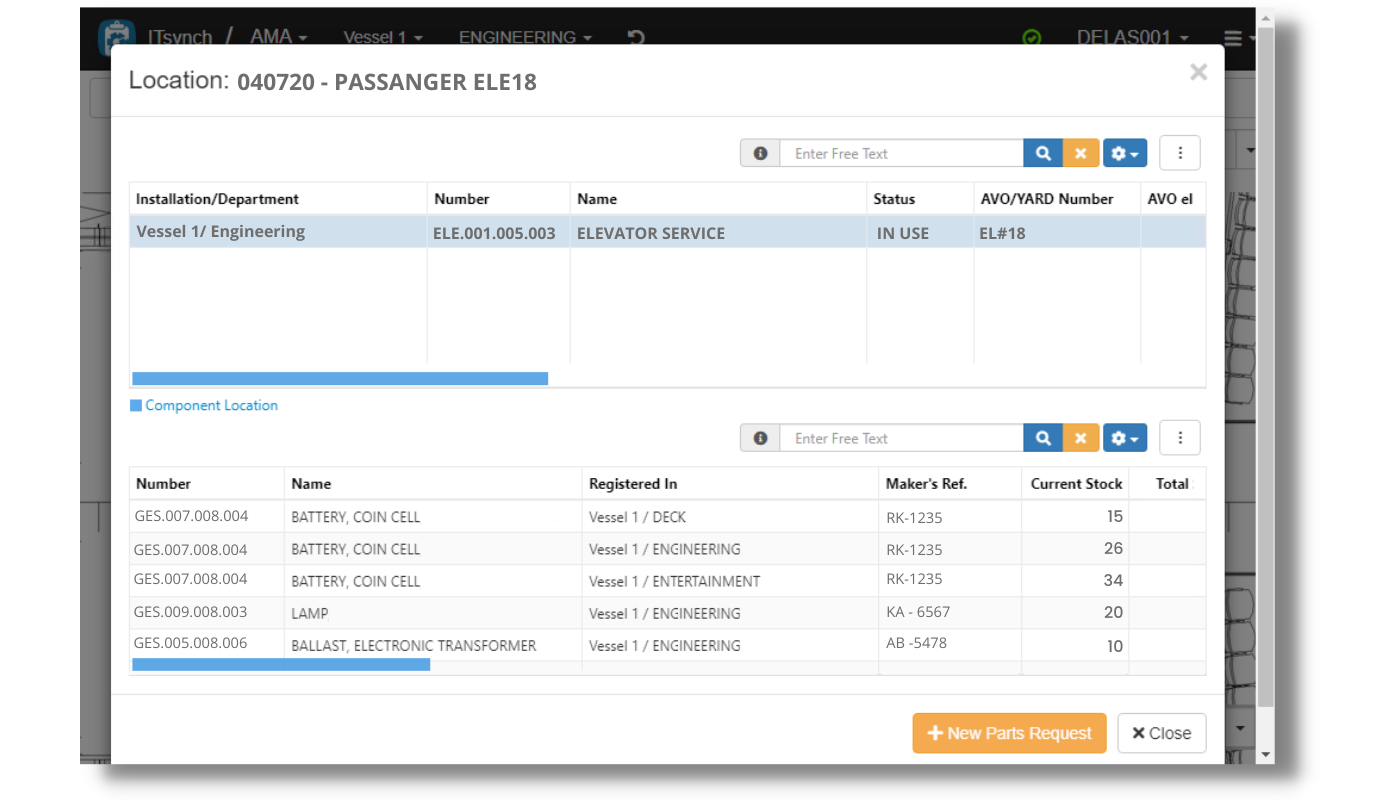Click the green status checkmark icon
Viewport: 1400px width, 800px height.
[x=1032, y=37]
